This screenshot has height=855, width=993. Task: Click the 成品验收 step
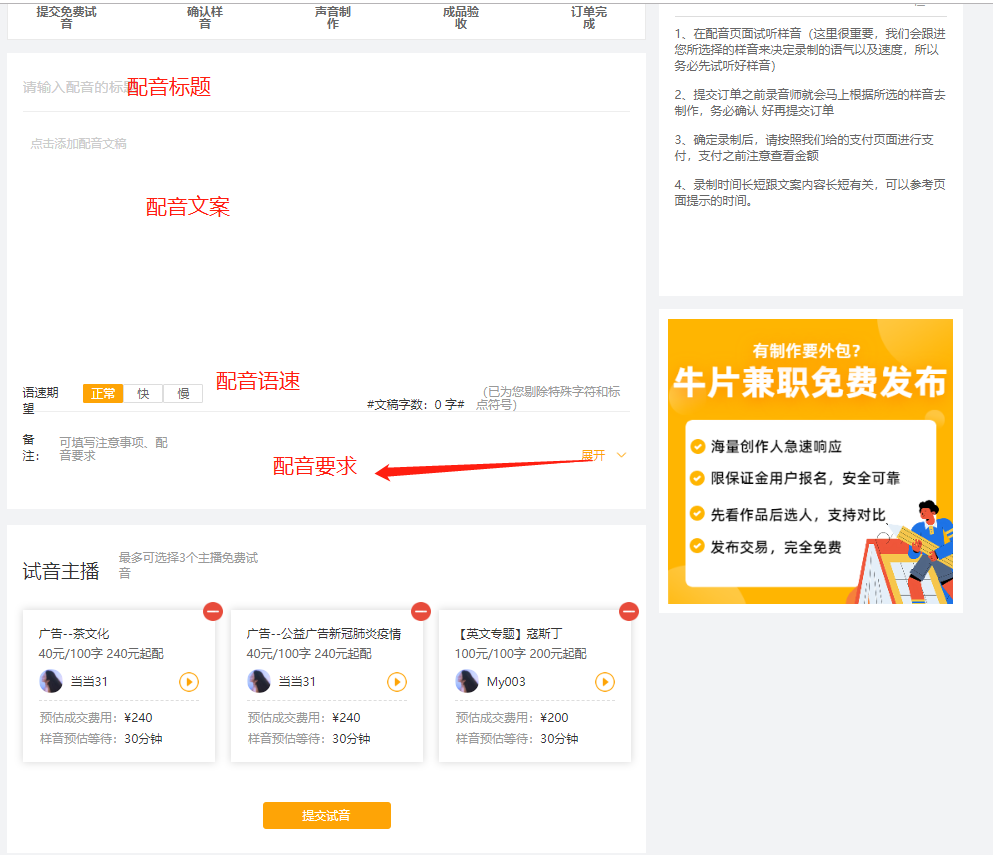click(460, 14)
